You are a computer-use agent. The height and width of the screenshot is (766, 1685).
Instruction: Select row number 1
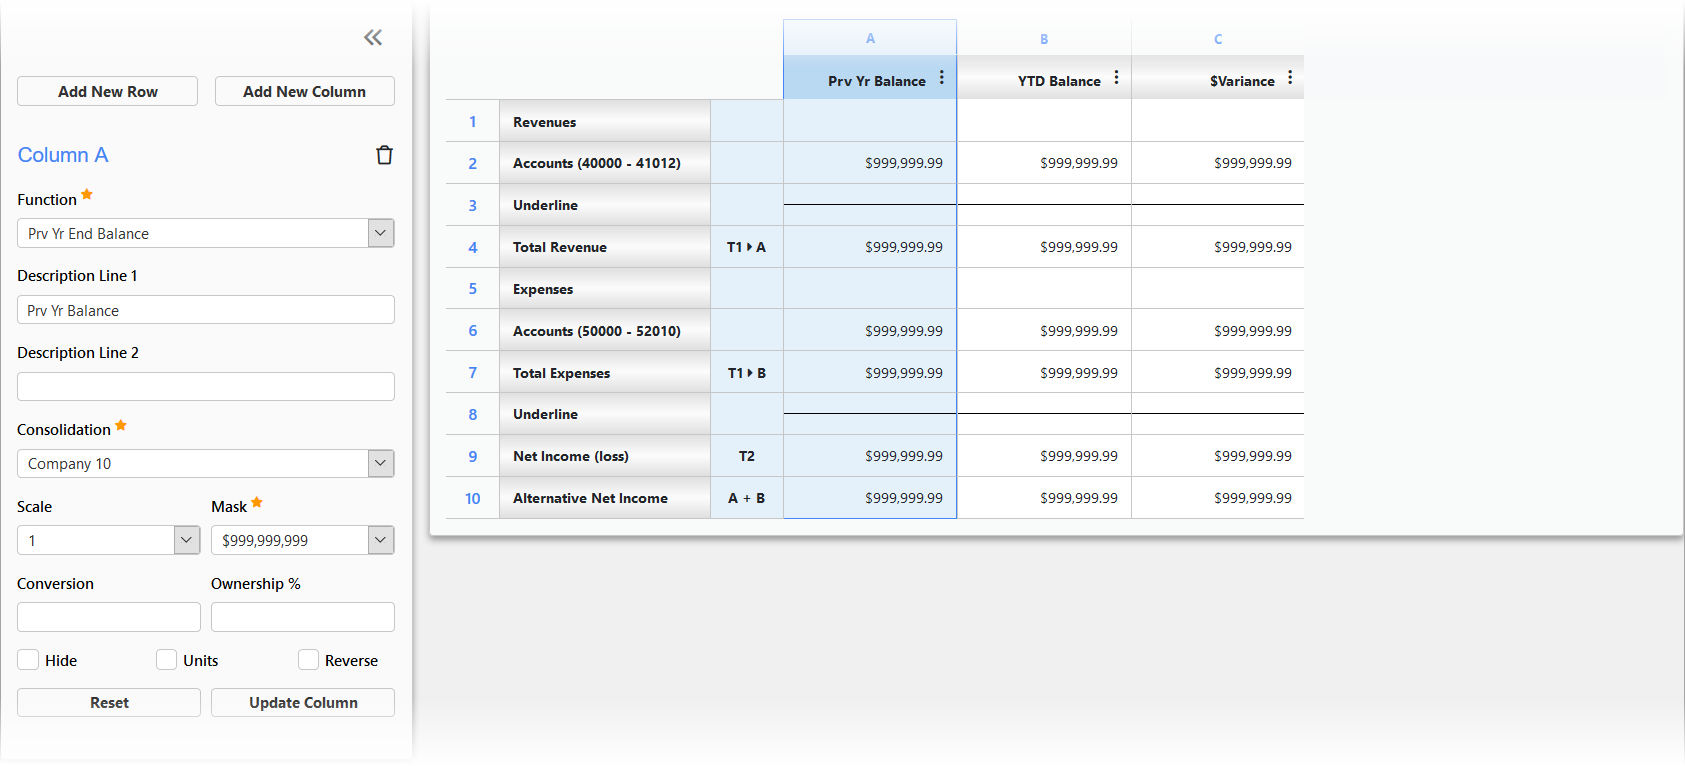coord(473,122)
